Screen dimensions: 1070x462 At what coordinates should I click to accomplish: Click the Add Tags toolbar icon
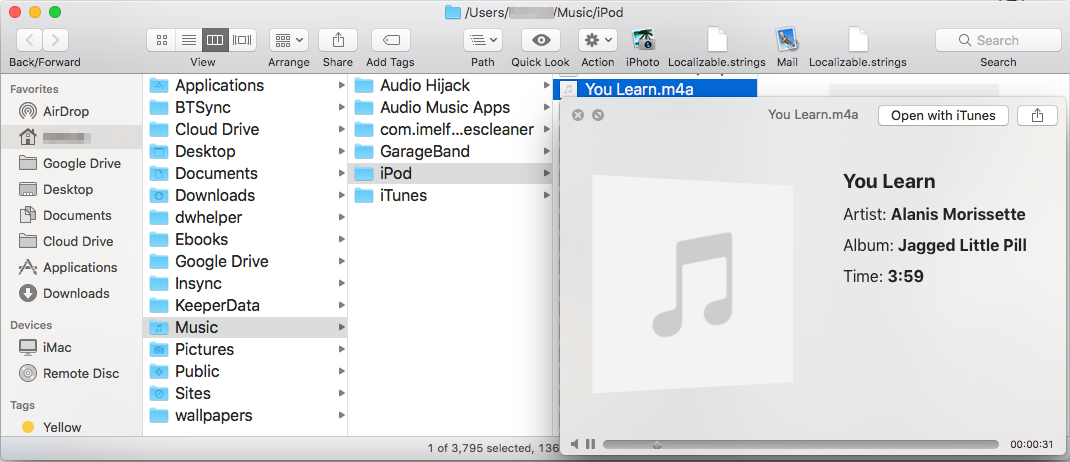click(390, 40)
